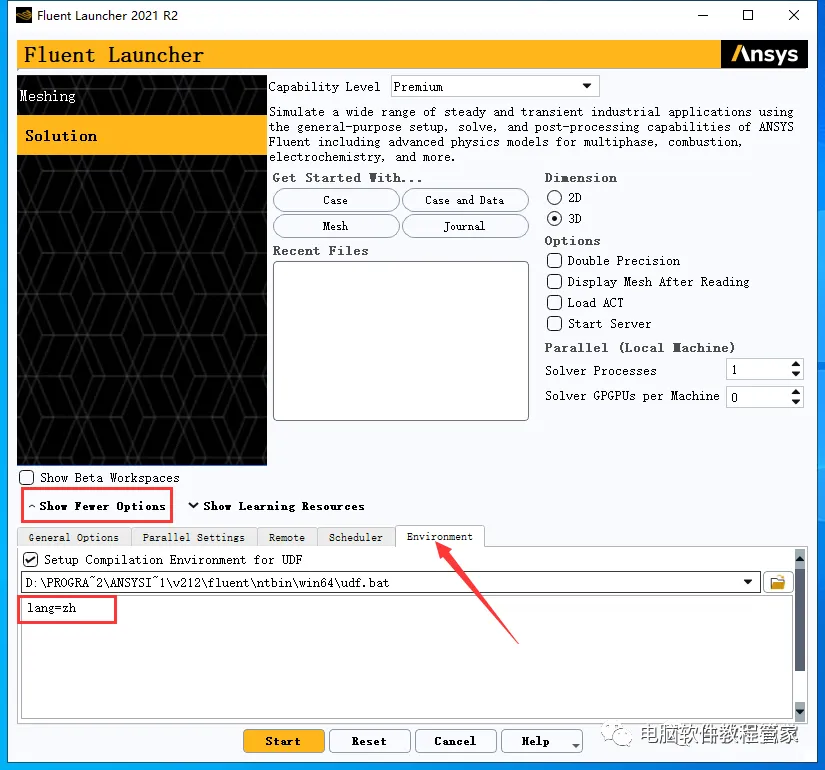Decrease Solver GPGPUs per Machine value
Image resolution: width=825 pixels, height=770 pixels.
(796, 401)
